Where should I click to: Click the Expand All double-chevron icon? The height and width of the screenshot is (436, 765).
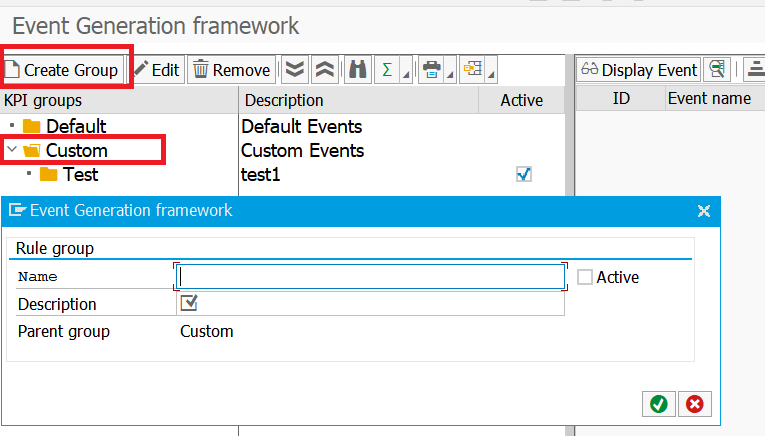[x=294, y=70]
